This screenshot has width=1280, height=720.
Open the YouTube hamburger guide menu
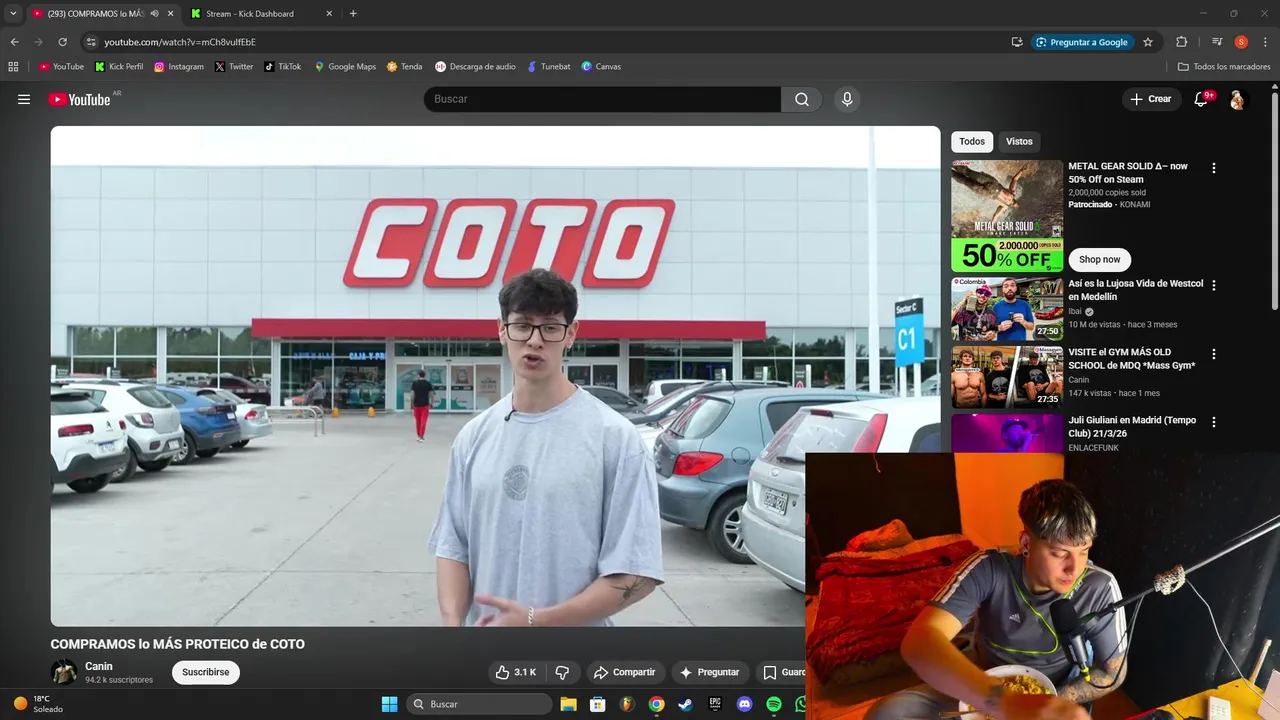pos(24,99)
